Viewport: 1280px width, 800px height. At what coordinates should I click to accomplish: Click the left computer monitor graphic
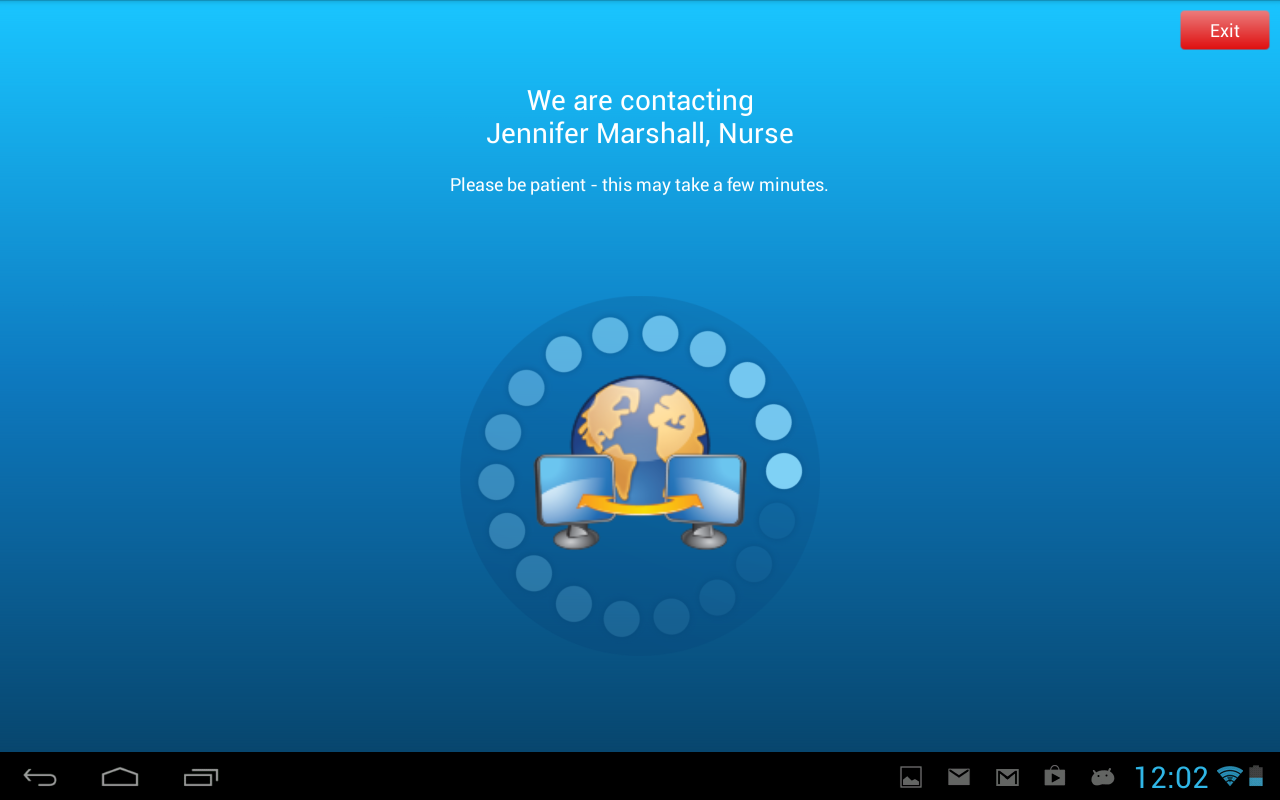[x=575, y=500]
